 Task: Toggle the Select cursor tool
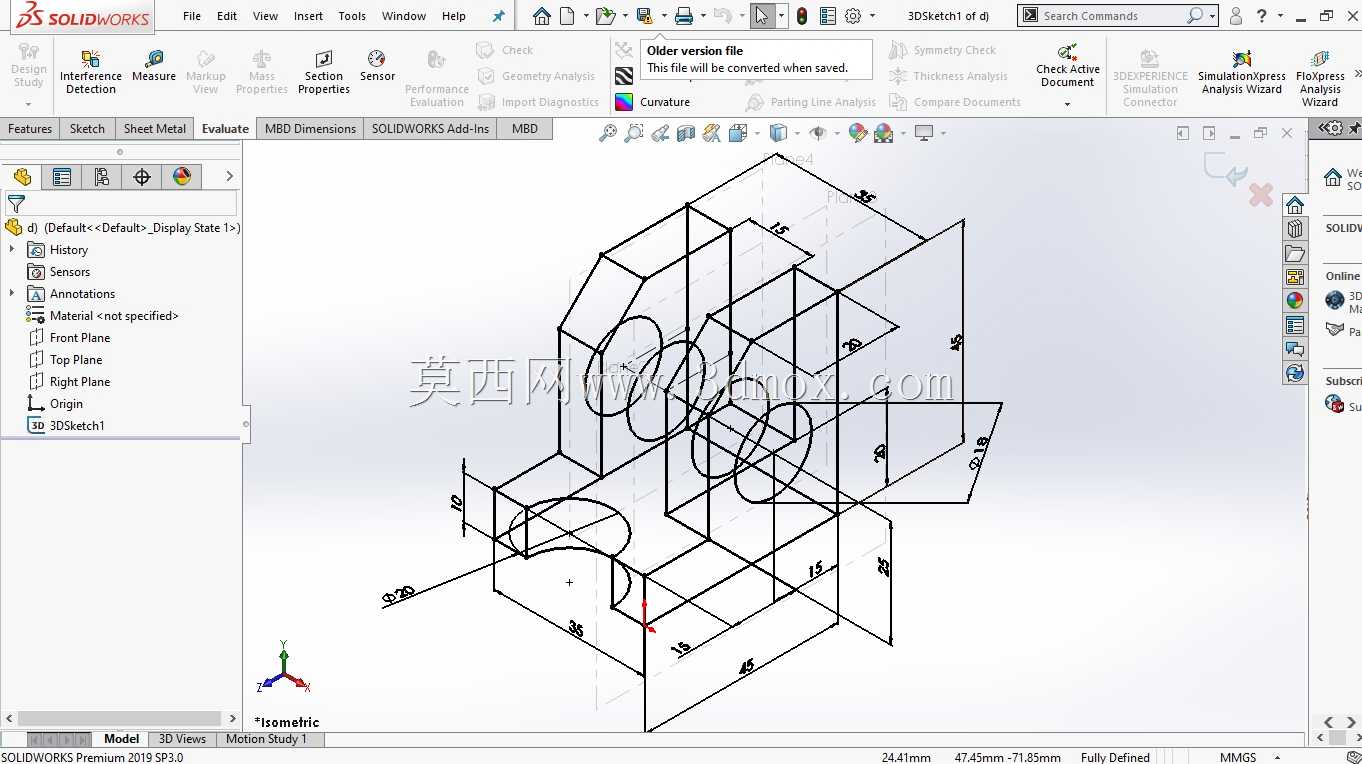(762, 16)
